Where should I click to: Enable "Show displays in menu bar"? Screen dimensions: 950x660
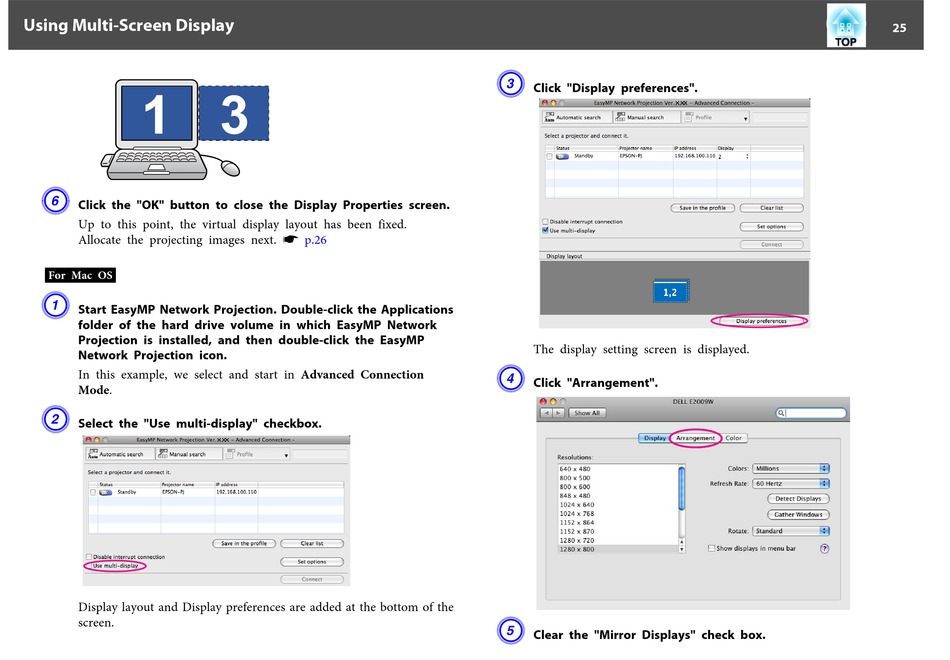coord(710,548)
